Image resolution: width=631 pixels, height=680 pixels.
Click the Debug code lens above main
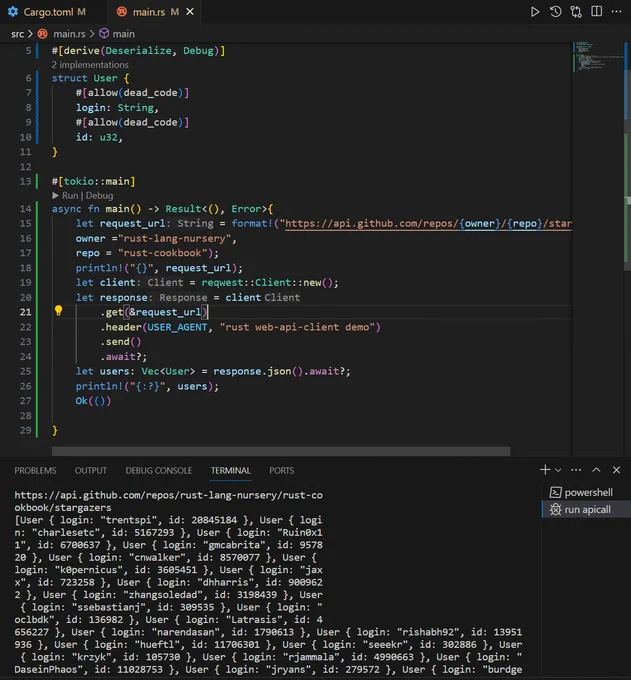coord(99,196)
